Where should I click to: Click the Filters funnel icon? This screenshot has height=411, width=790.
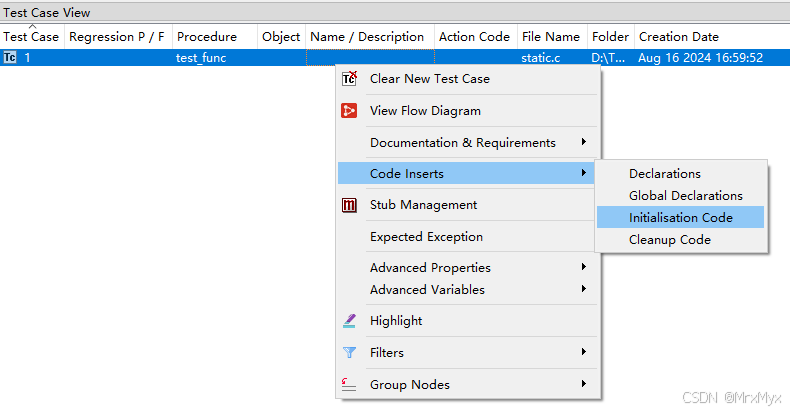[x=349, y=353]
